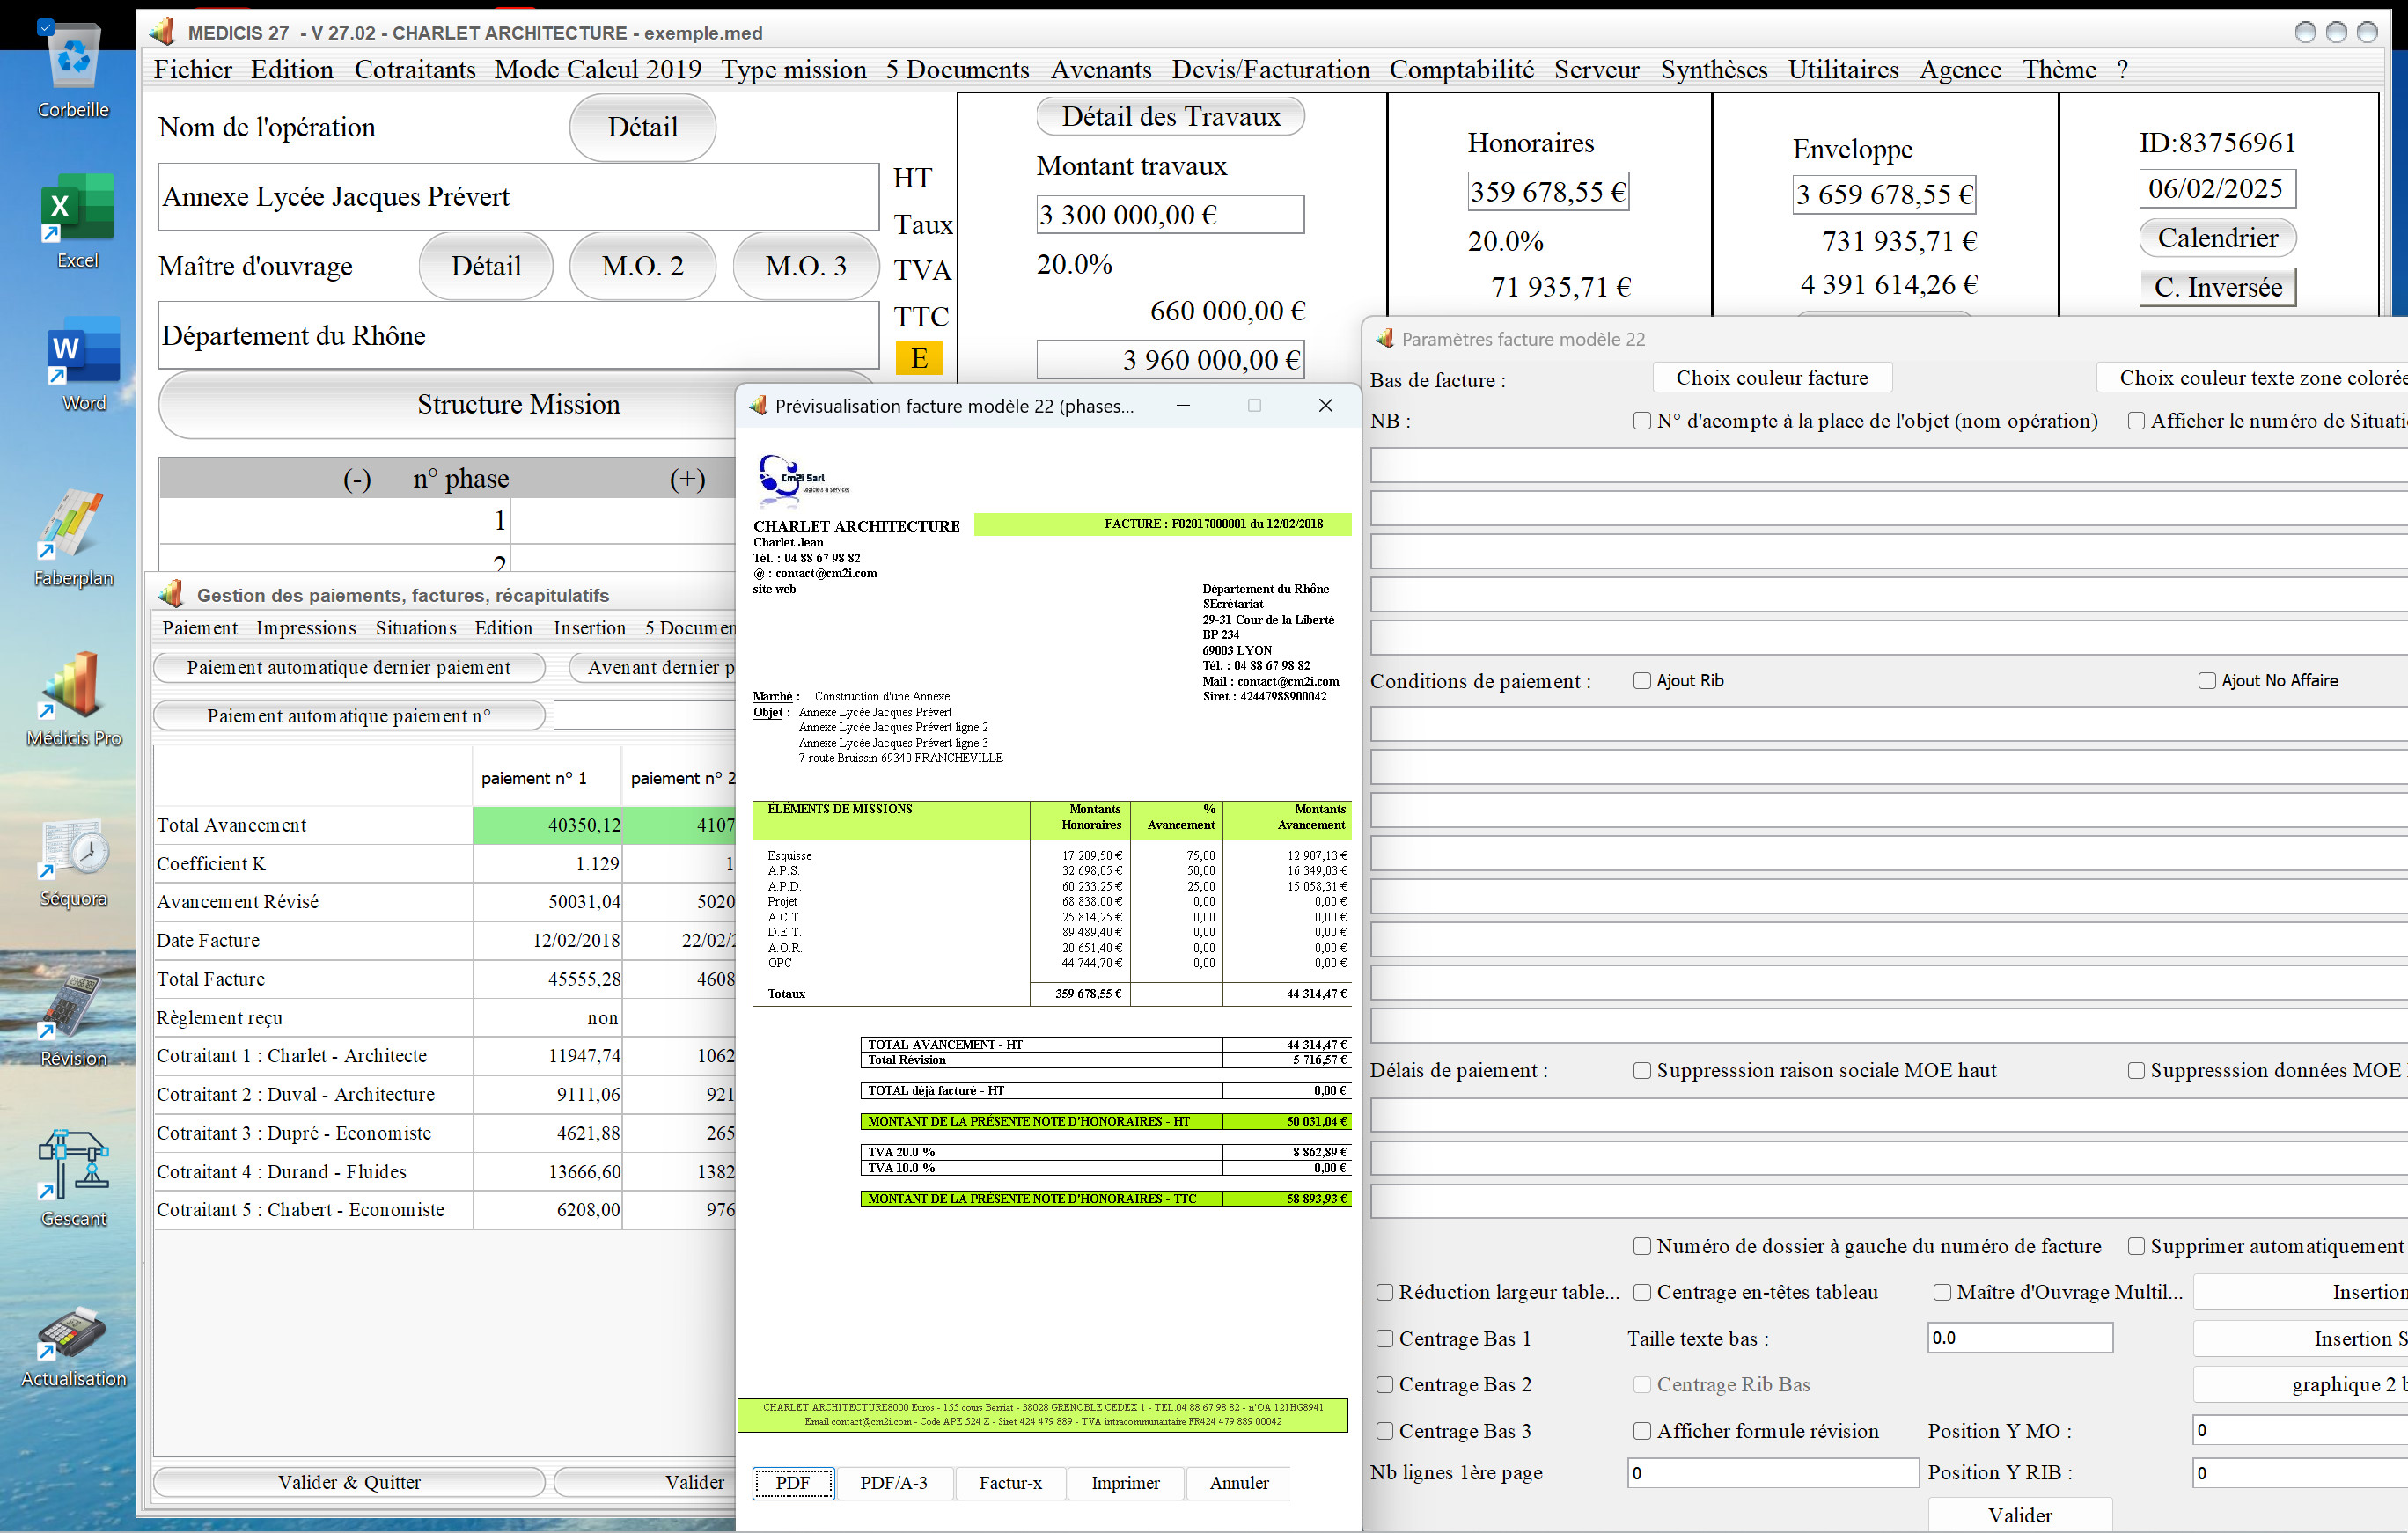The image size is (2408, 1533).
Task: Decrease phase number with (-) control
Action: (x=357, y=479)
